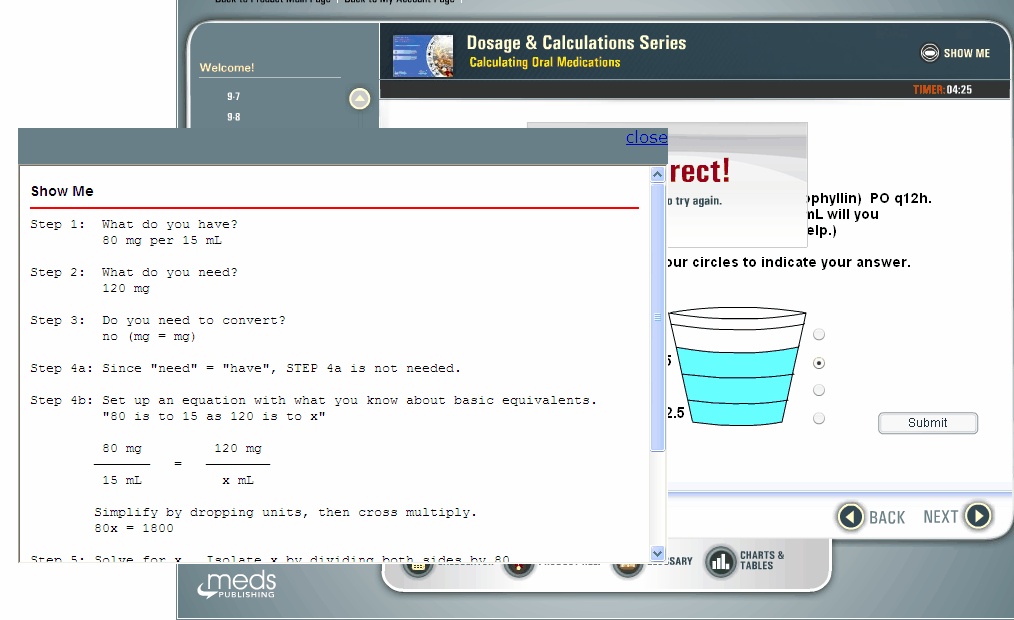Click the BACK arrow button
The height and width of the screenshot is (620, 1014).
click(x=850, y=517)
